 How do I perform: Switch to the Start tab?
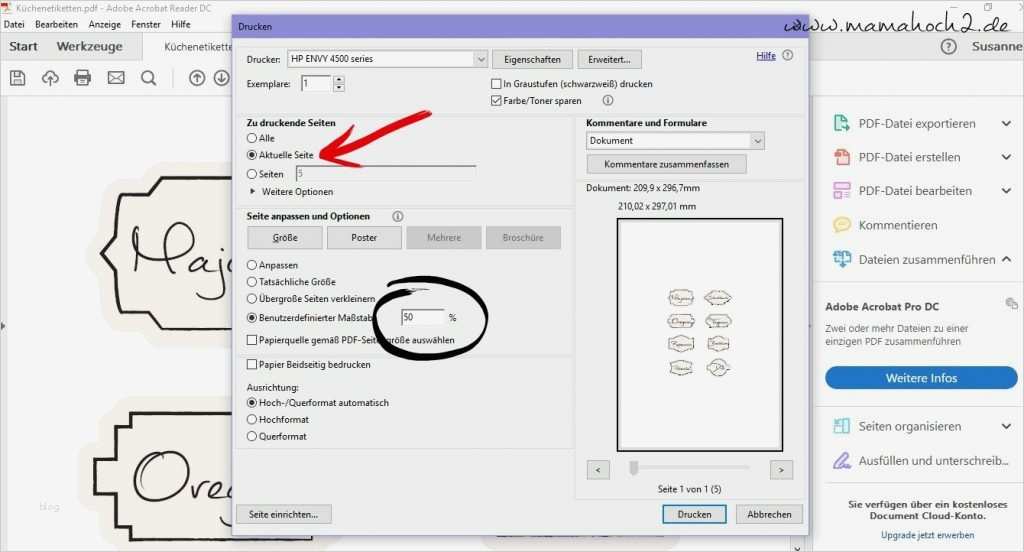click(x=24, y=46)
